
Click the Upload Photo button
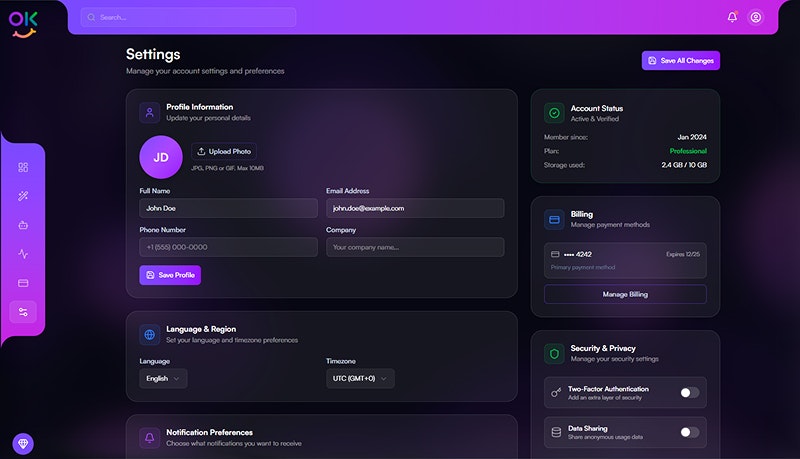[x=224, y=151]
